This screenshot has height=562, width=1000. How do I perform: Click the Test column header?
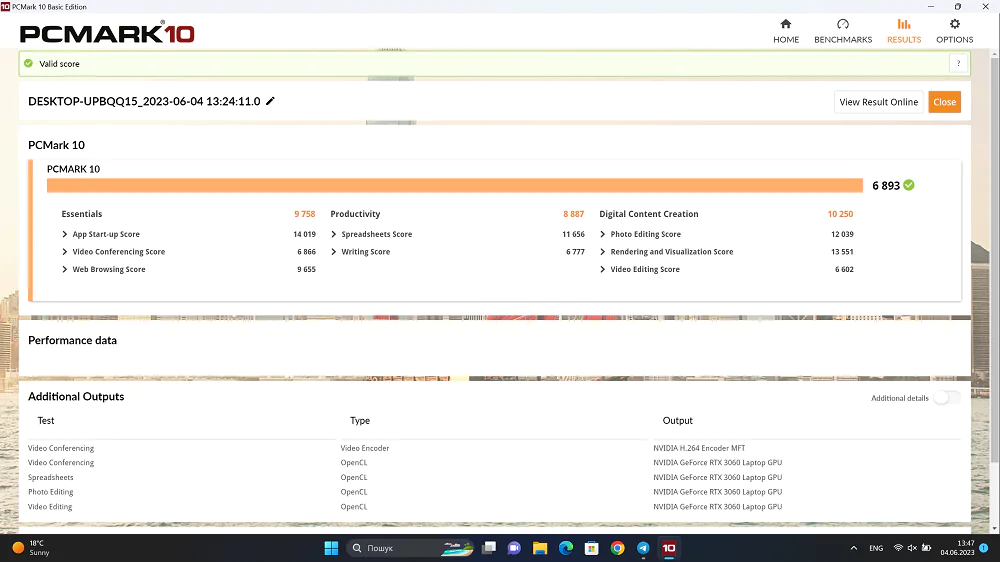pos(46,421)
